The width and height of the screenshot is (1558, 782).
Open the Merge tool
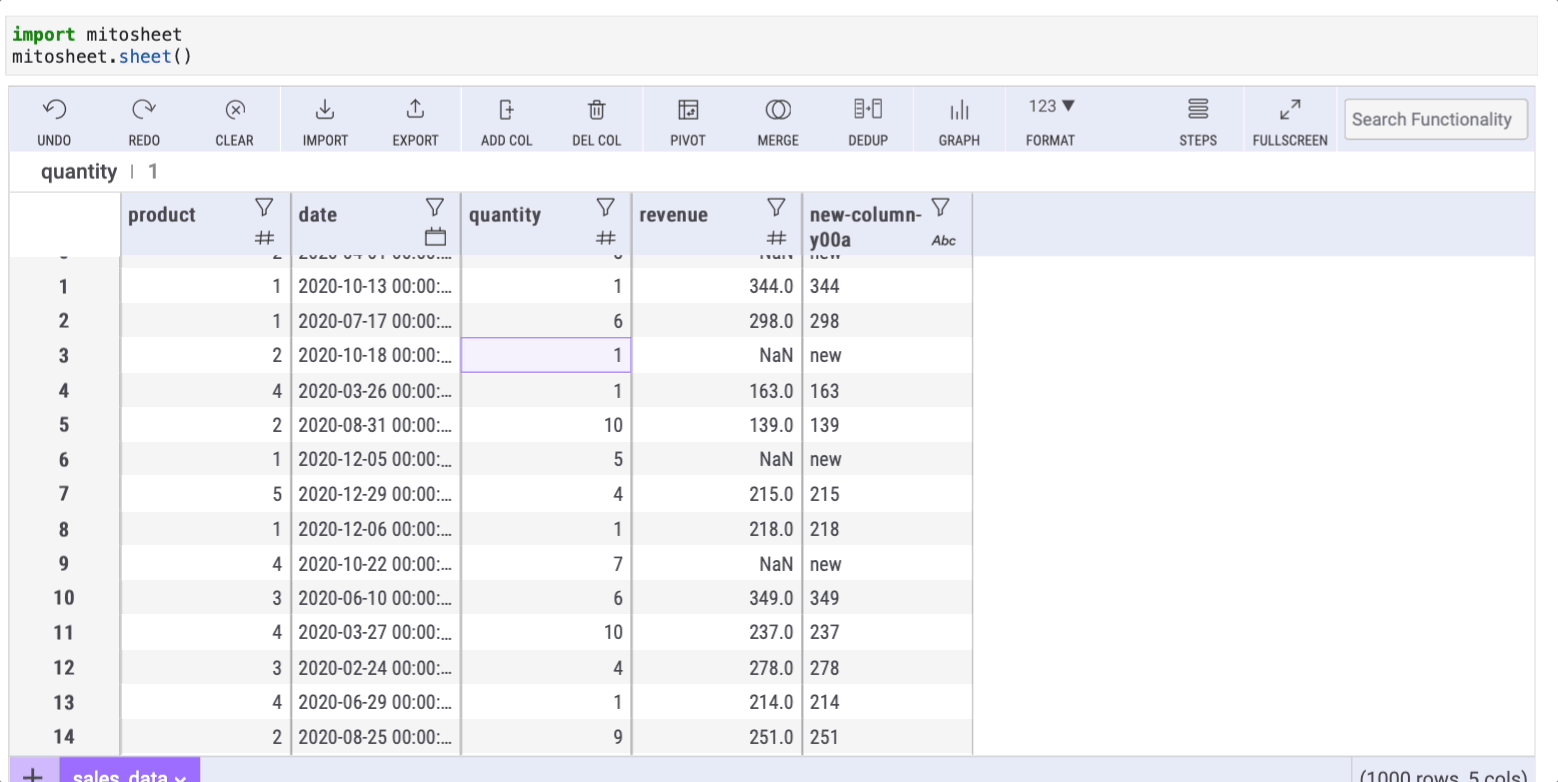778,110
